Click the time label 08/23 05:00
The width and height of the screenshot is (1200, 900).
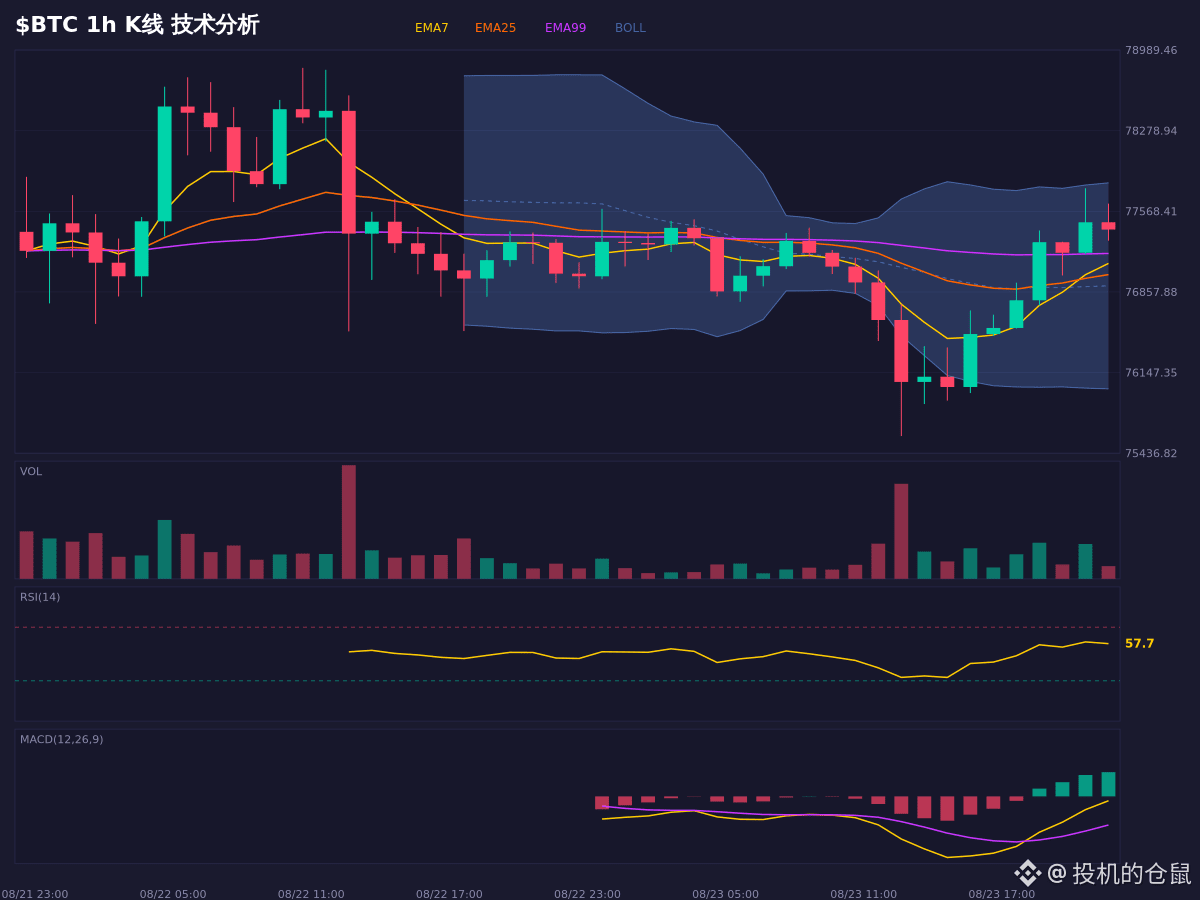point(725,894)
